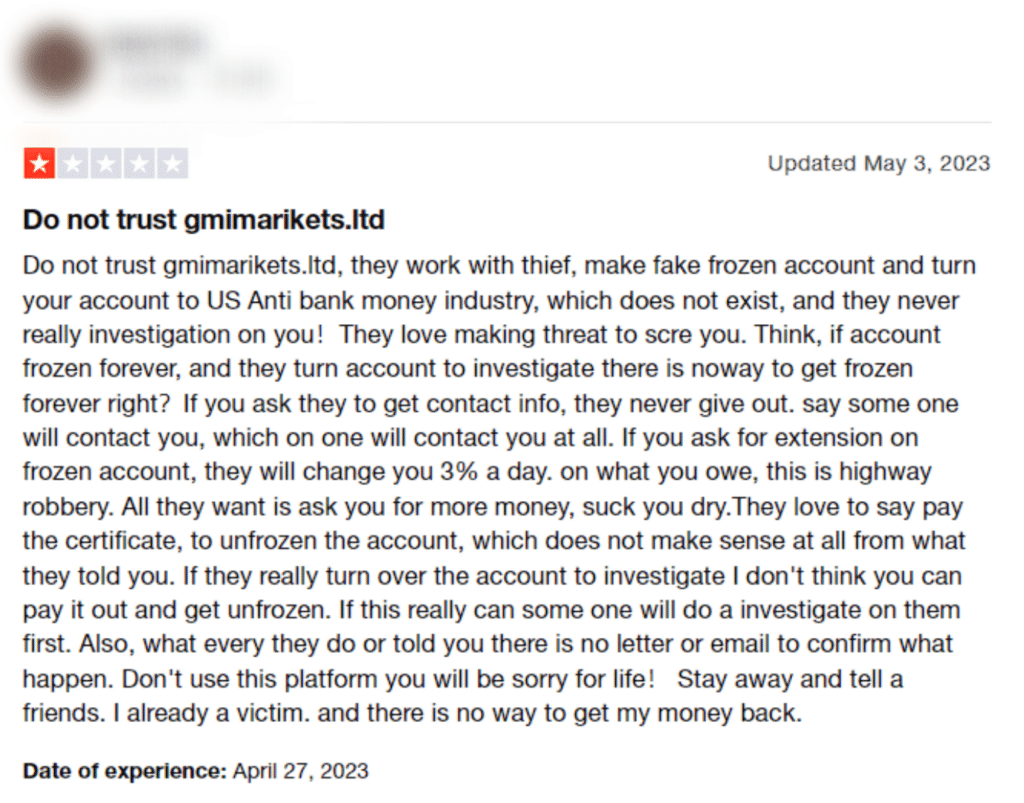Click the fifth gray rating star
The image size is (1024, 803).
pos(172,163)
